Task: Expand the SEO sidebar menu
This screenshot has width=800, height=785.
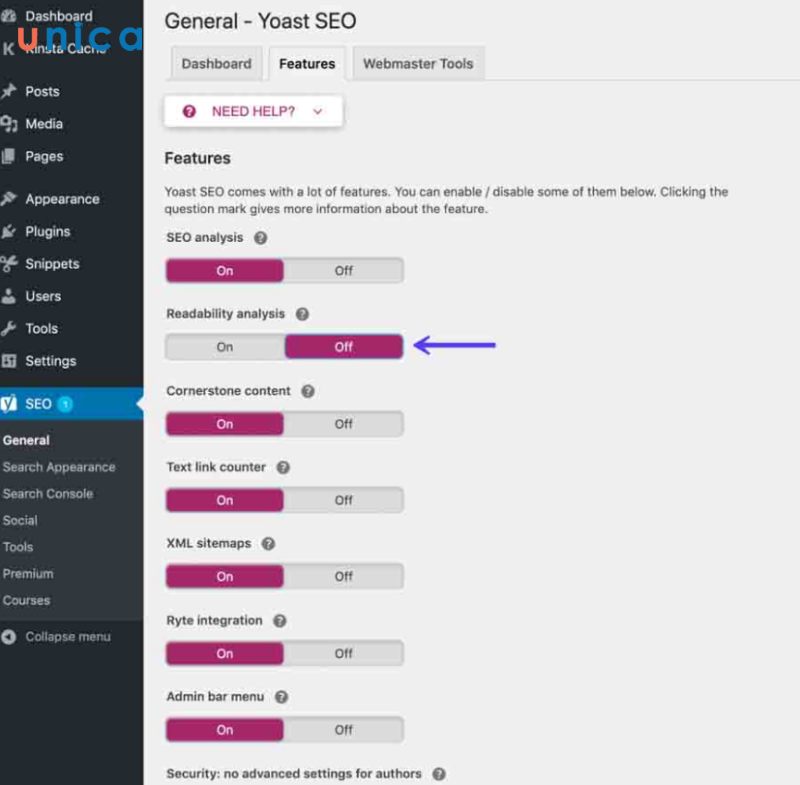Action: (38, 404)
